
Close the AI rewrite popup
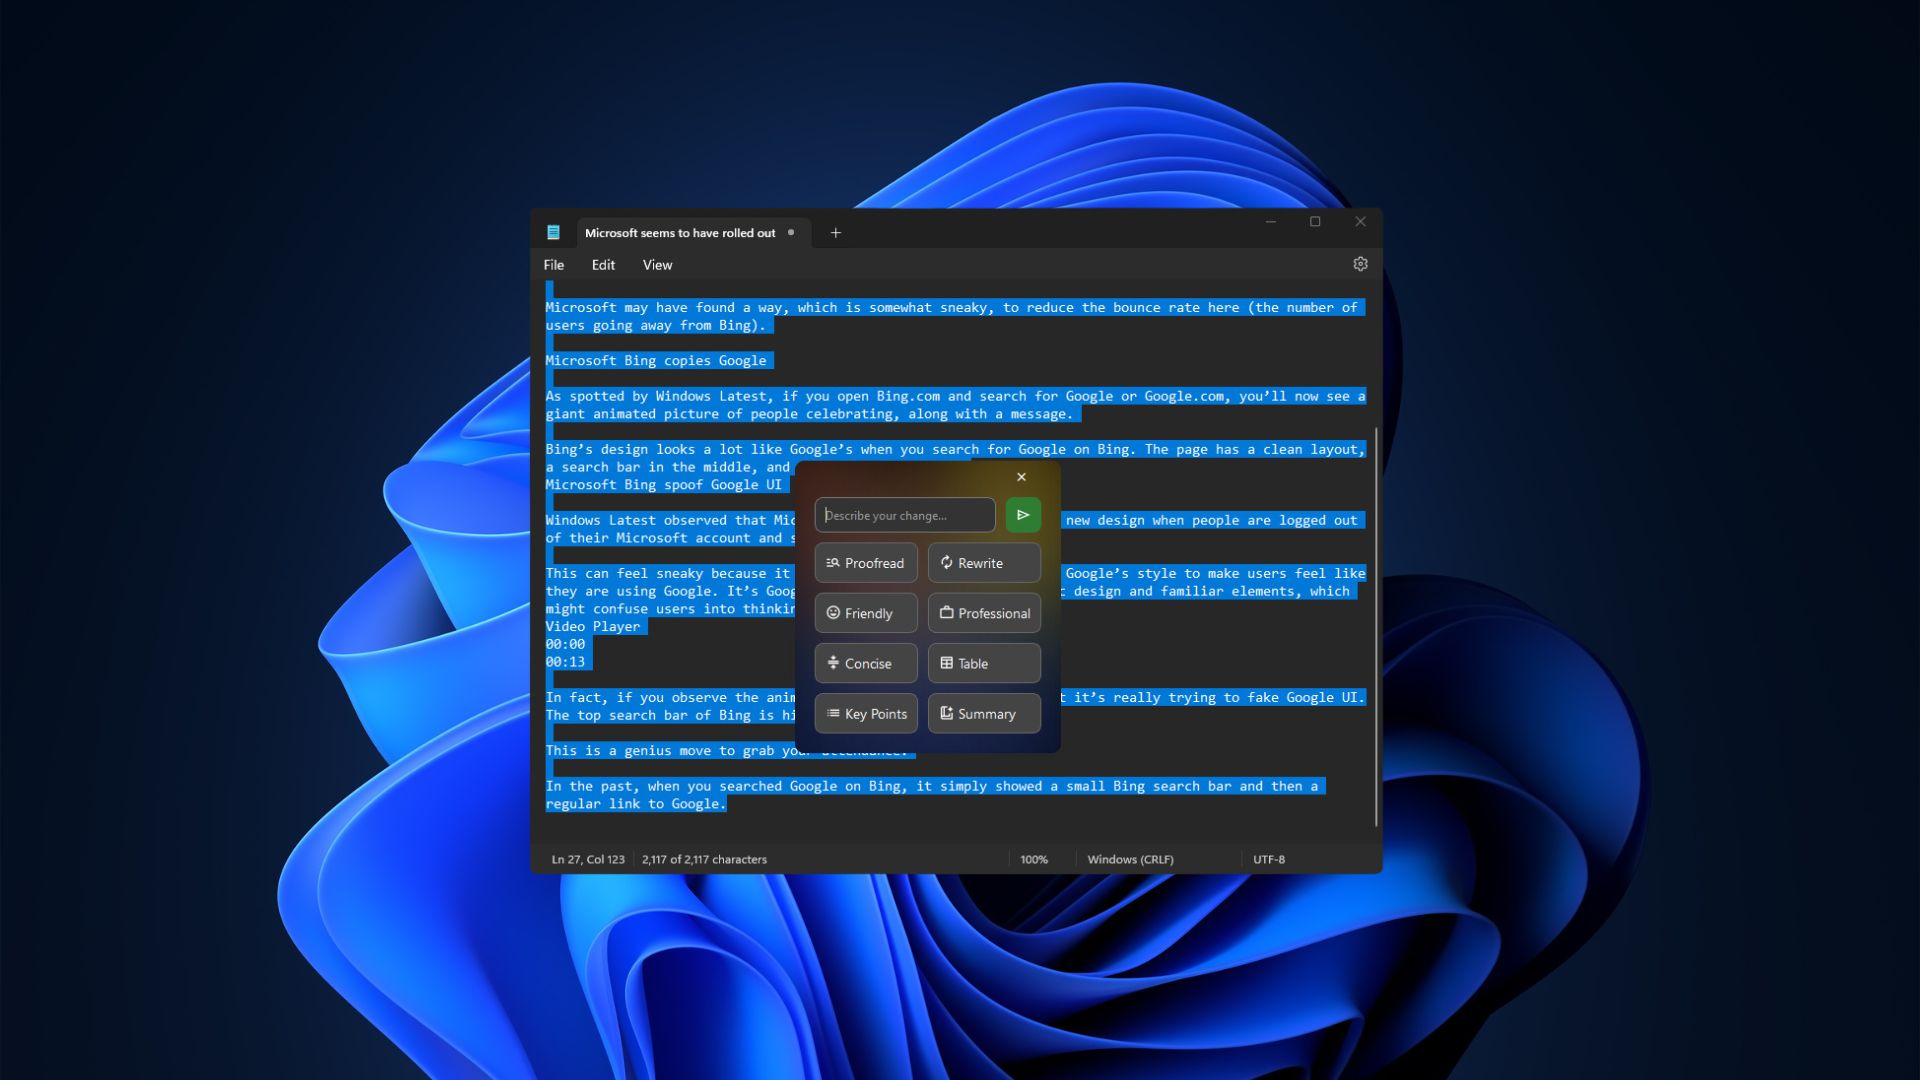1021,477
